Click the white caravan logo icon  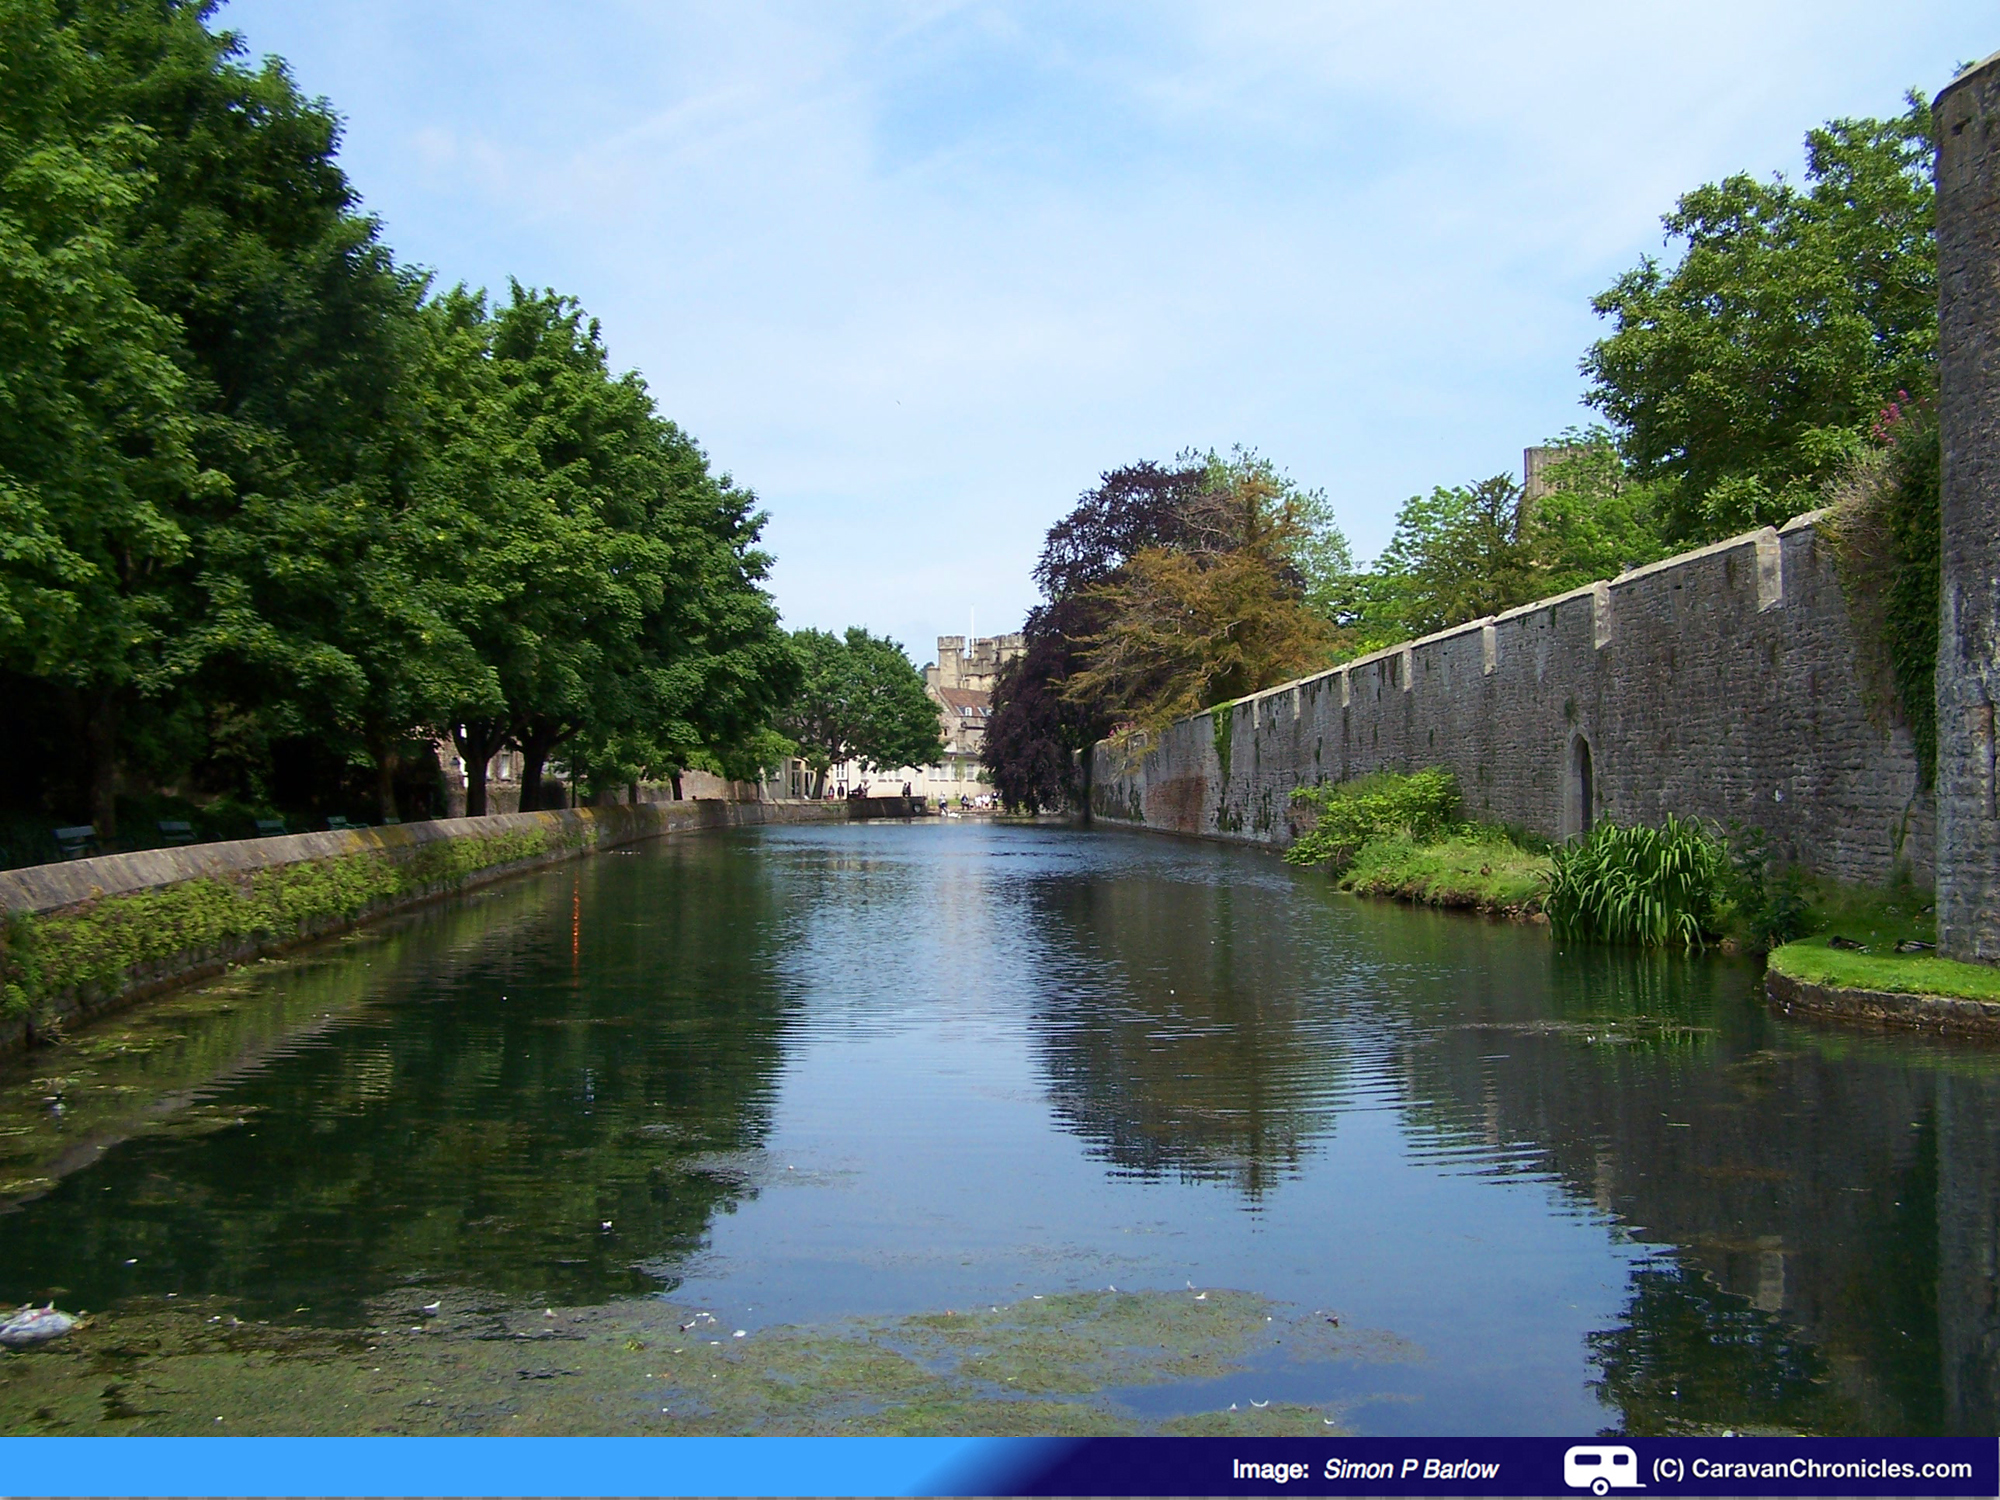[x=1603, y=1468]
